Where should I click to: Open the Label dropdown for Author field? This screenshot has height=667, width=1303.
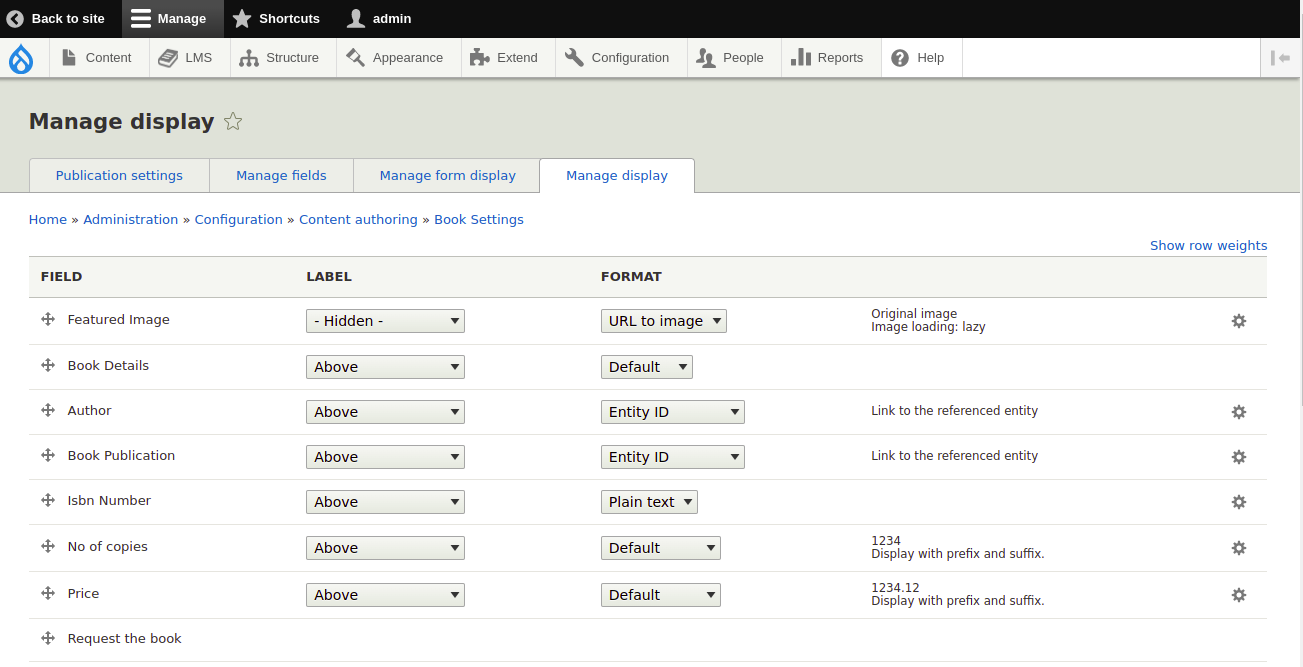(385, 411)
